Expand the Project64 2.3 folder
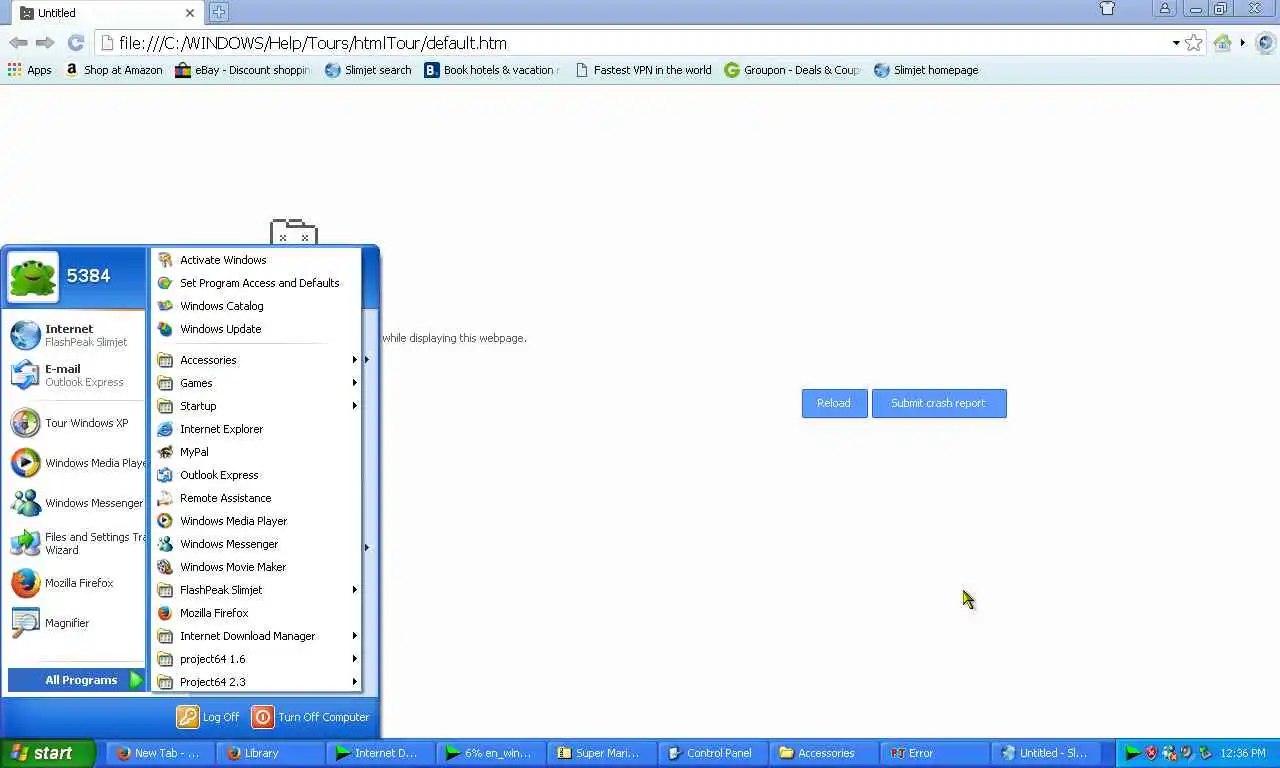This screenshot has width=1280, height=768. 256,682
